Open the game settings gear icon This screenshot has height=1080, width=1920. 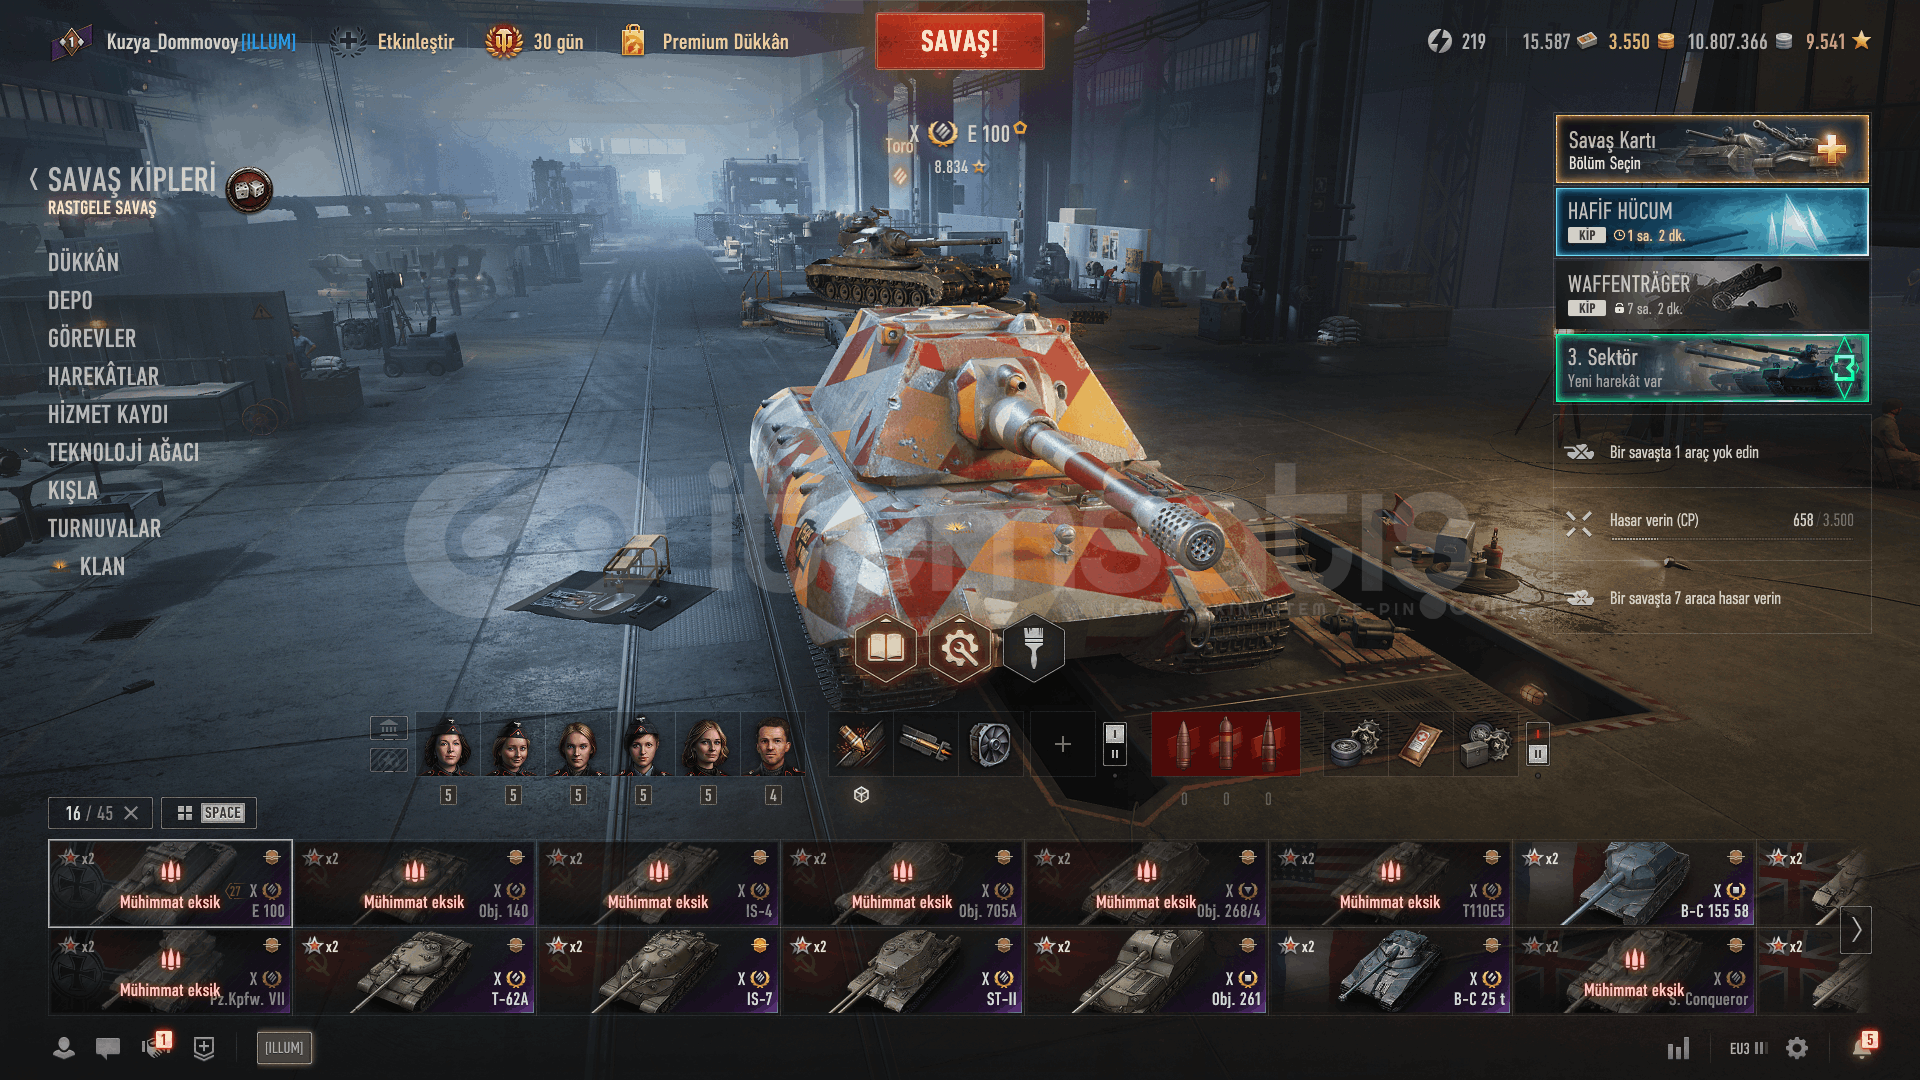[1797, 1048]
